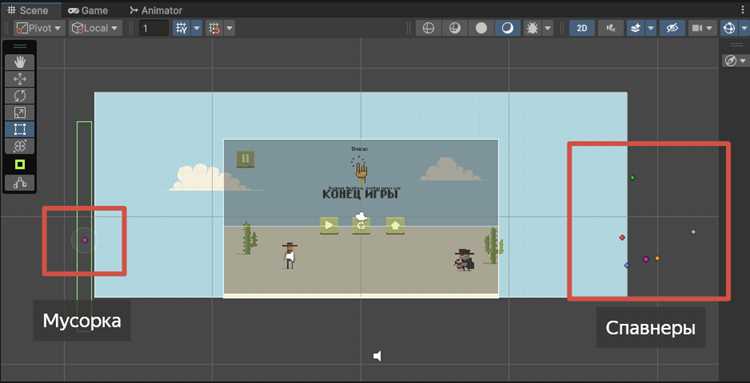The image size is (750, 383).
Task: Select the green spawner point
Action: click(632, 178)
